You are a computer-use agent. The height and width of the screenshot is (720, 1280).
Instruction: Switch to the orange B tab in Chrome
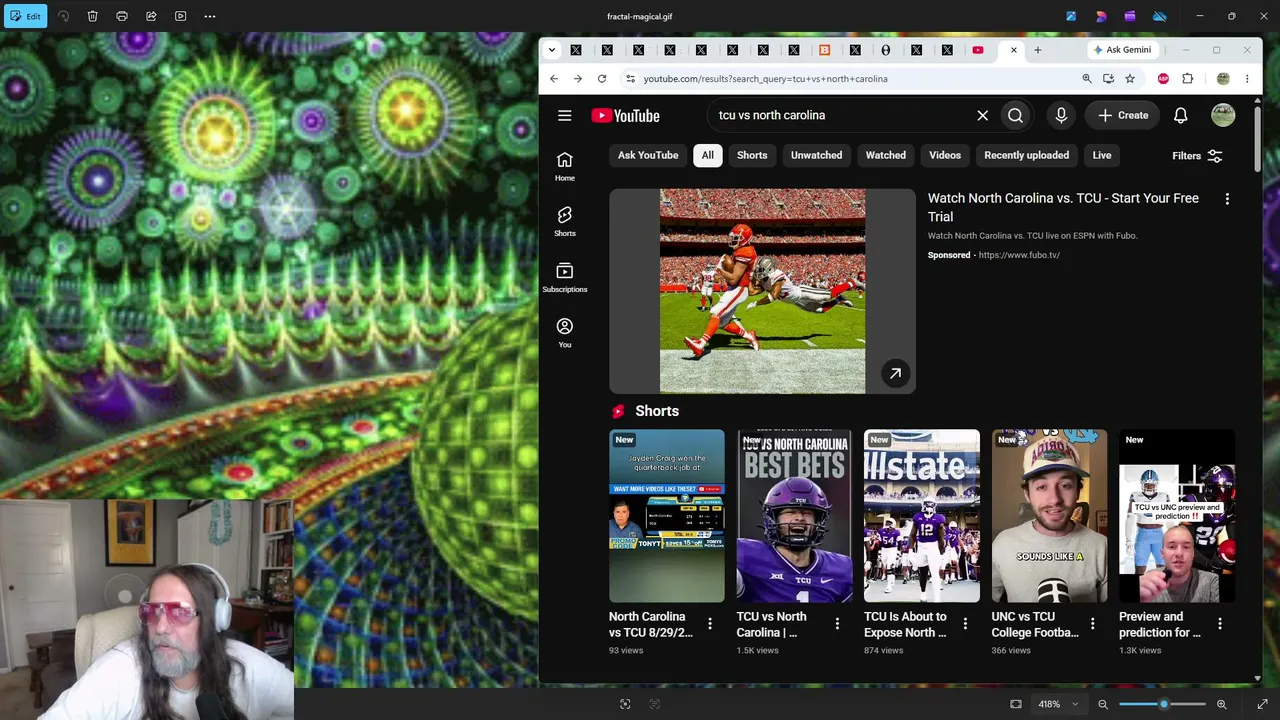point(825,50)
